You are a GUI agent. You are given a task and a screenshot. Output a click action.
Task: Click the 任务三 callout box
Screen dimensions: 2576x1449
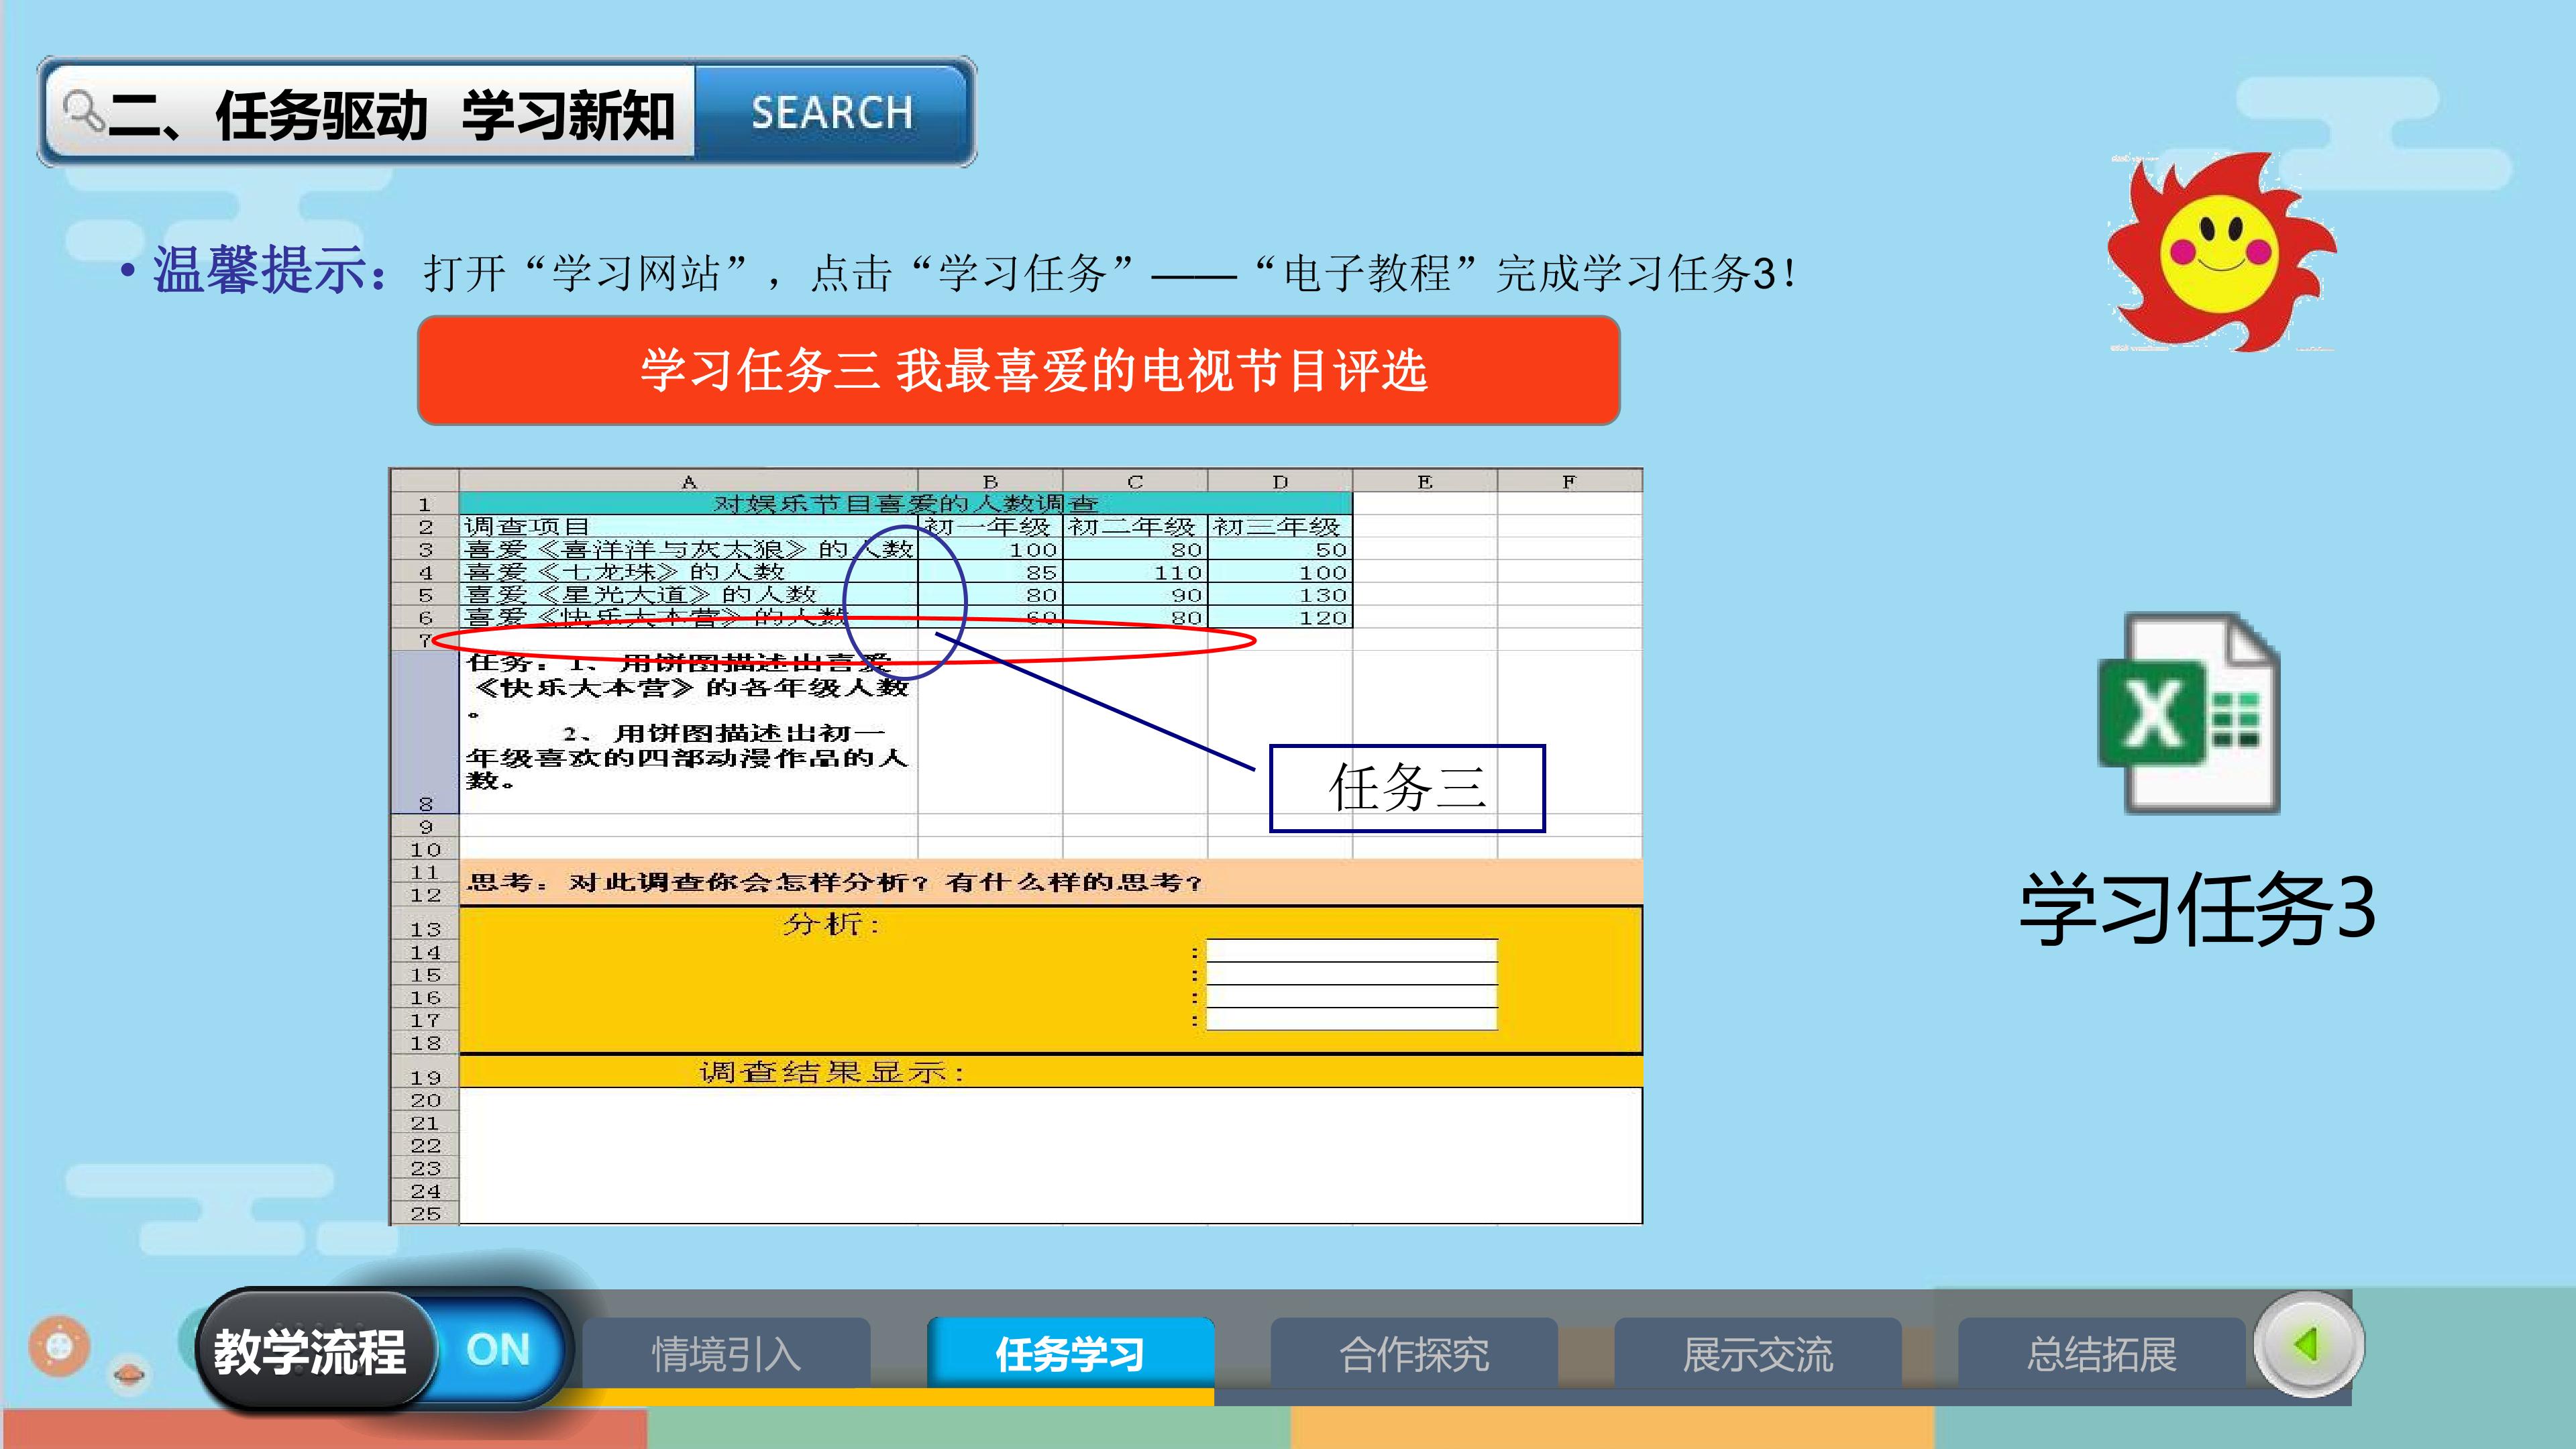(x=1407, y=788)
